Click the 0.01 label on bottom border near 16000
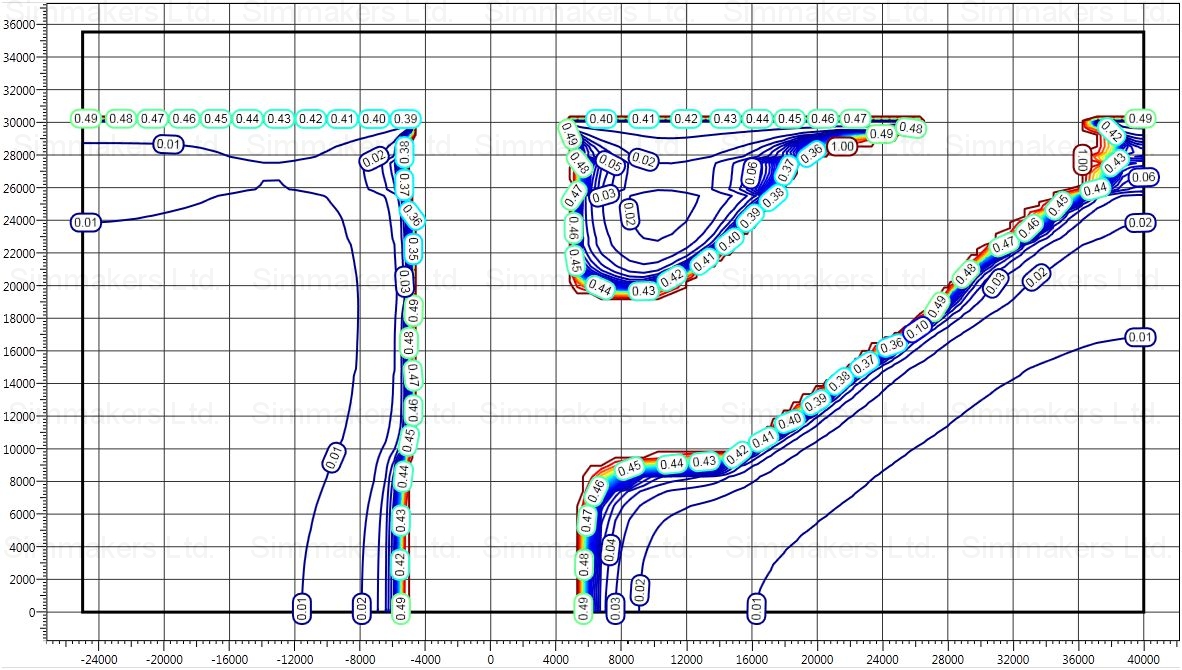The height and width of the screenshot is (670, 1182). point(757,604)
